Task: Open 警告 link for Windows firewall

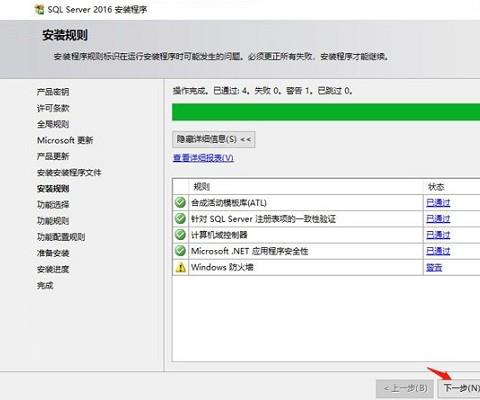Action: pos(434,267)
